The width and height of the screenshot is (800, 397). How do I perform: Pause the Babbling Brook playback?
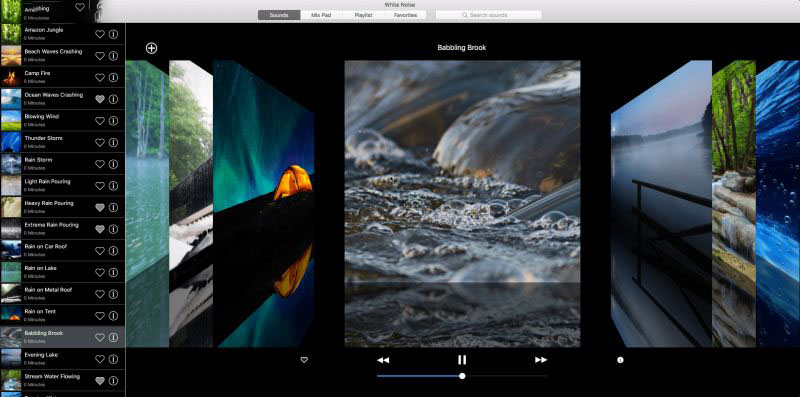462,360
